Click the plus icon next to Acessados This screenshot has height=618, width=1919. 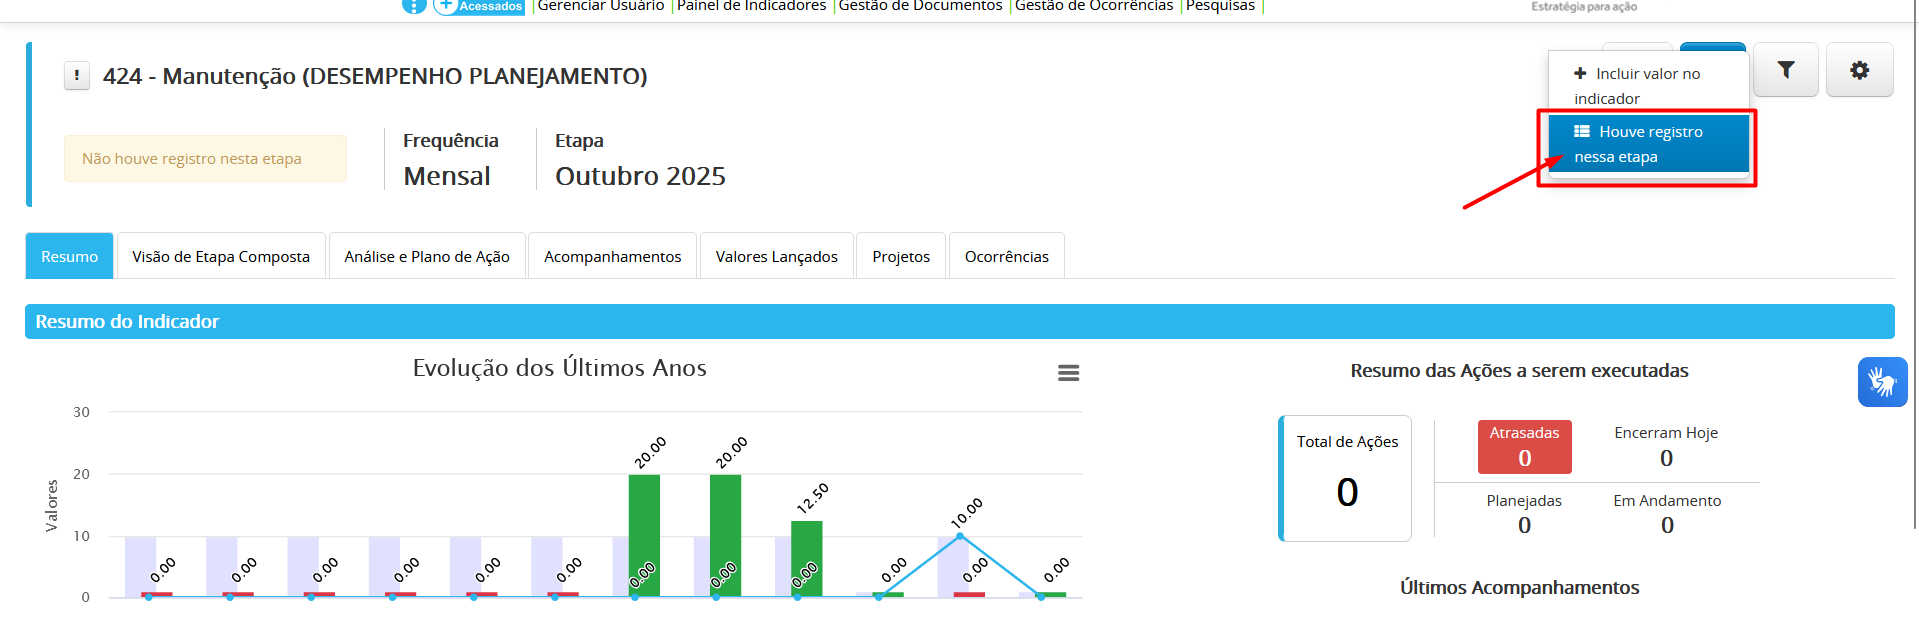(x=446, y=5)
